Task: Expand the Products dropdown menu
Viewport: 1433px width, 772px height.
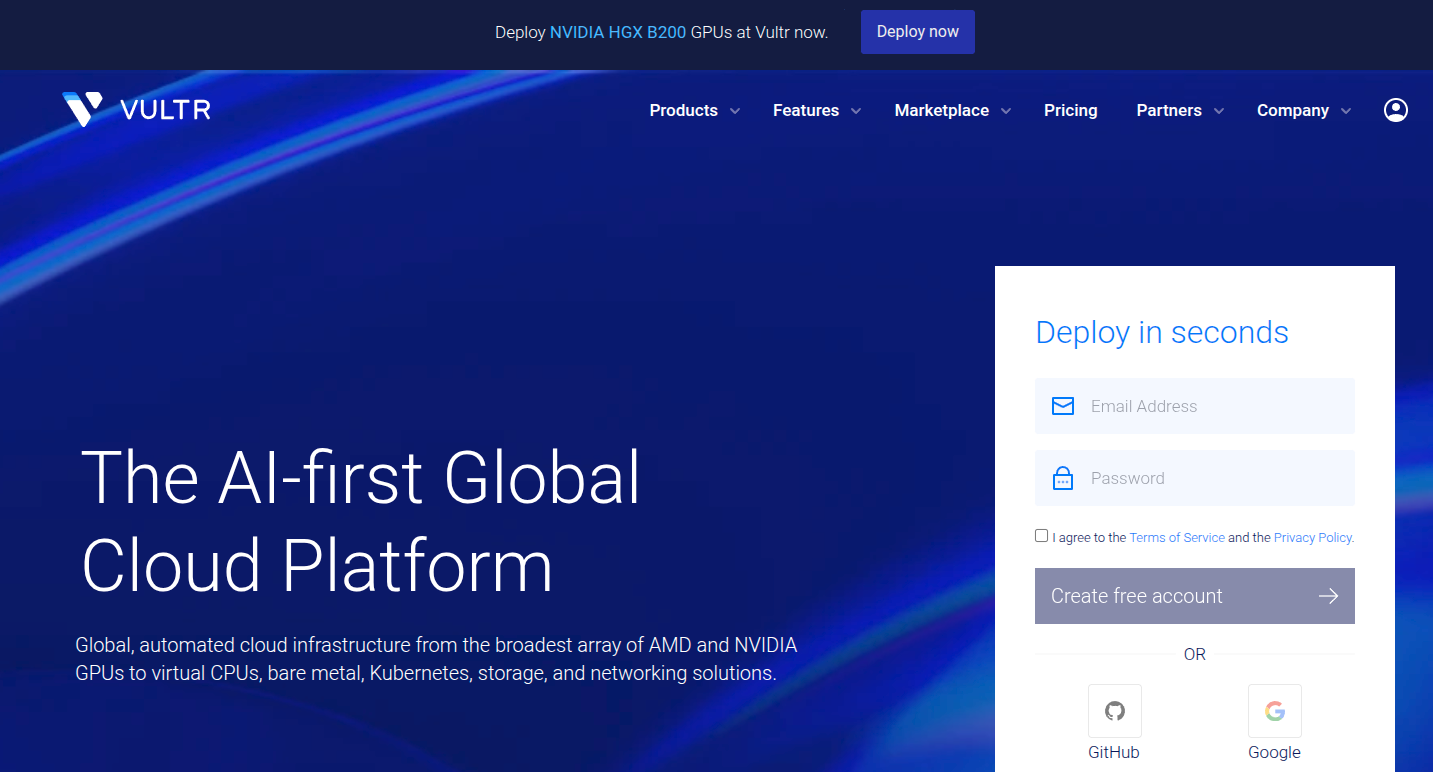Action: click(x=694, y=111)
